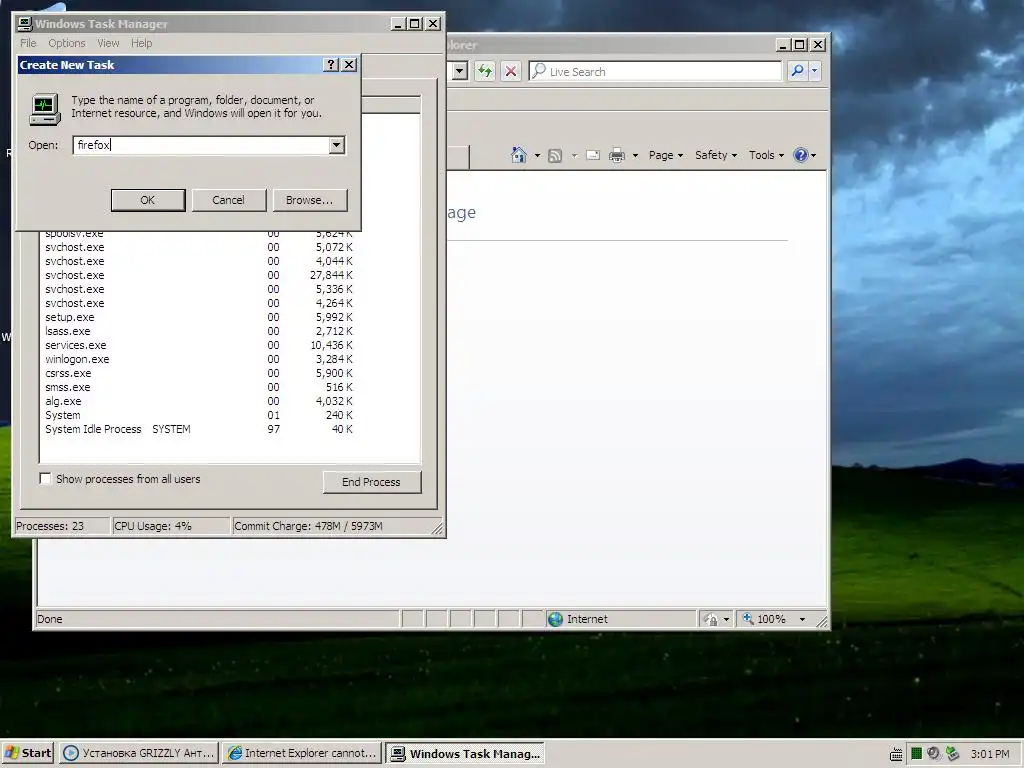Enable Show processes from all users
The width and height of the screenshot is (1024, 768).
click(45, 479)
